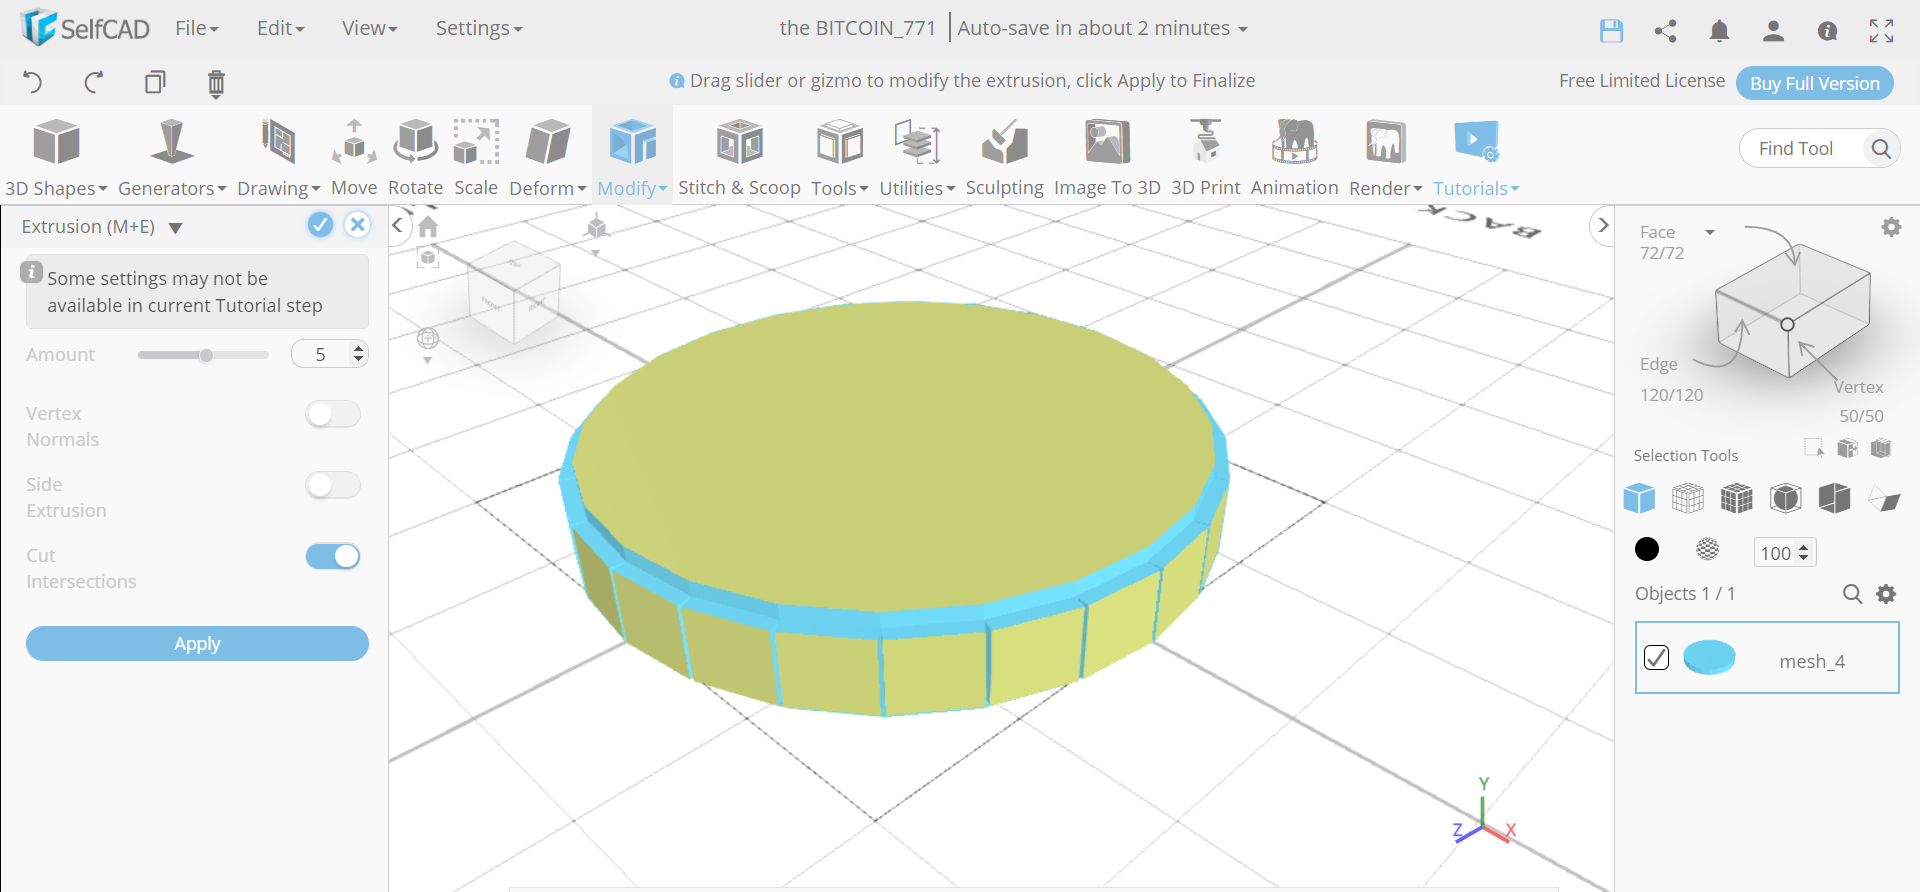Open Image To 3D tool
The width and height of the screenshot is (1920, 892).
coord(1107,157)
